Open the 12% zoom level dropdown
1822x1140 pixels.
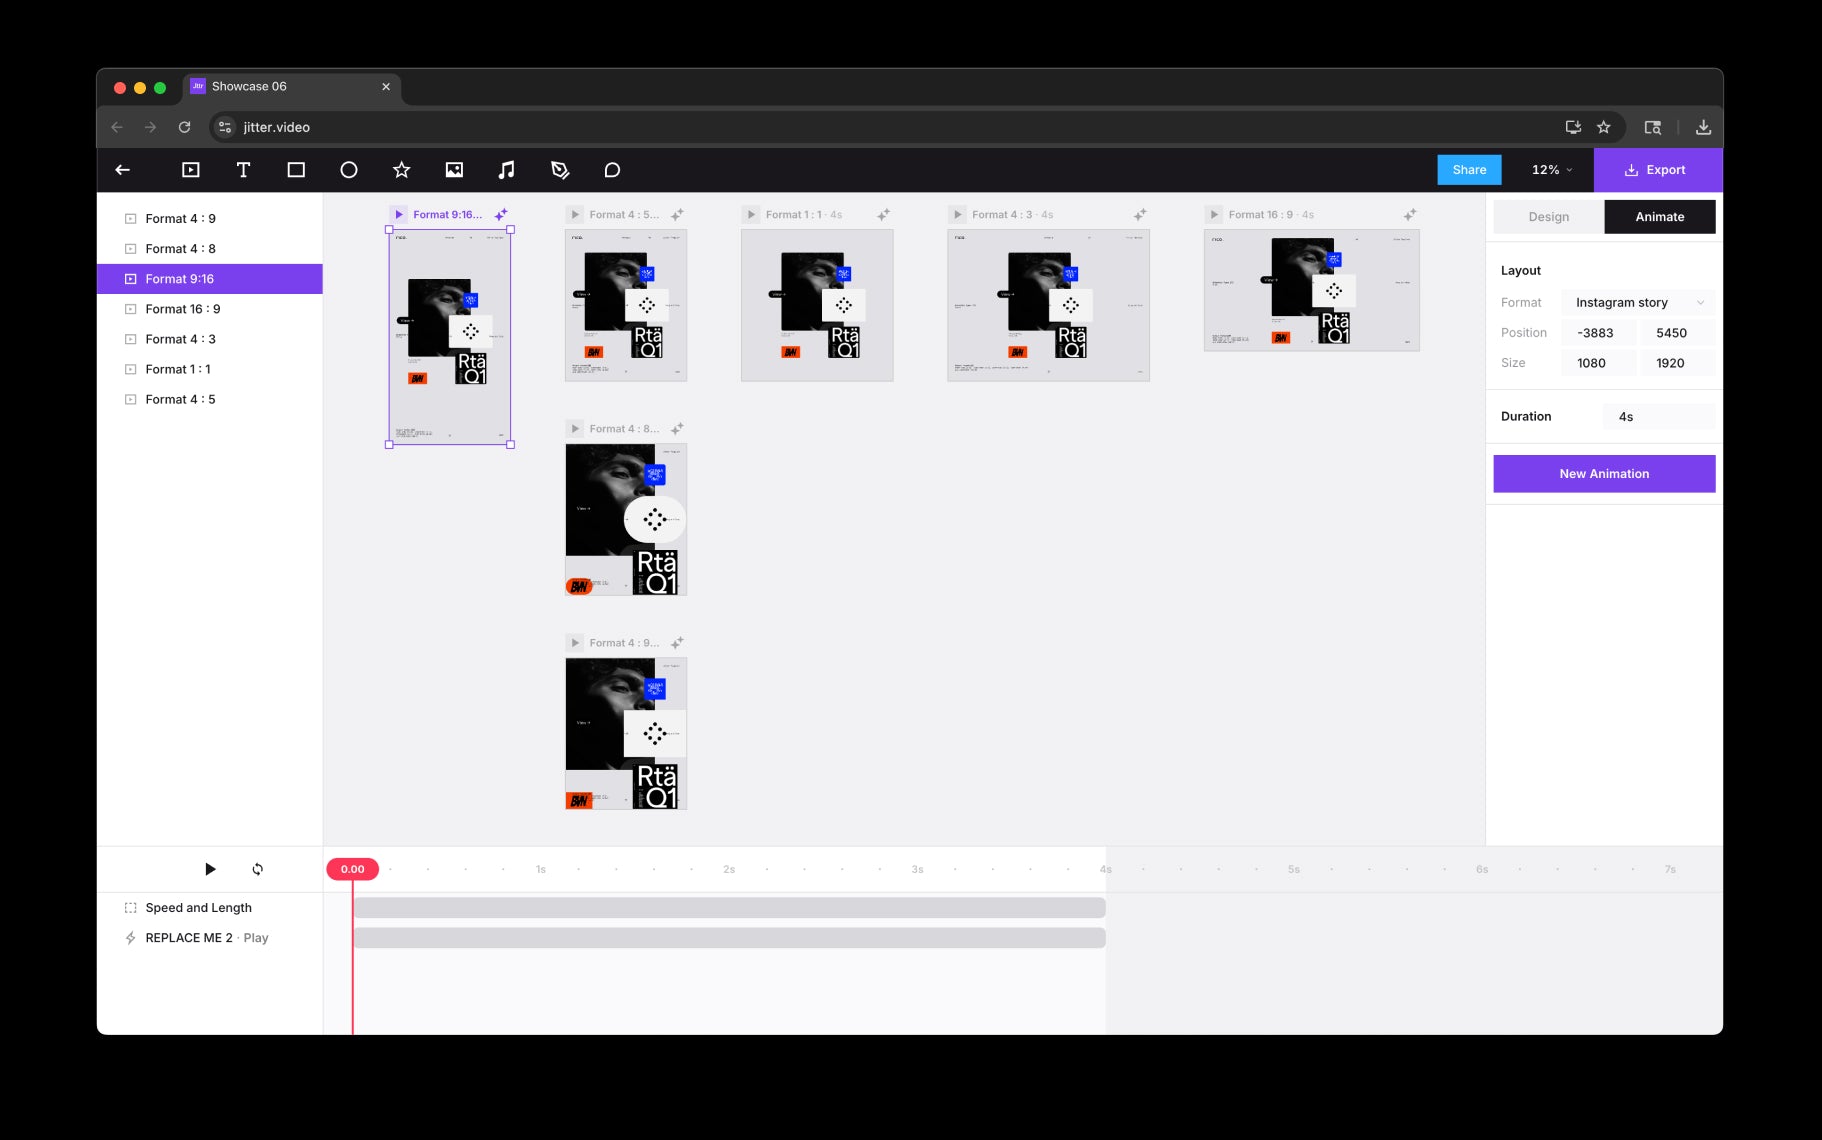(x=1551, y=170)
